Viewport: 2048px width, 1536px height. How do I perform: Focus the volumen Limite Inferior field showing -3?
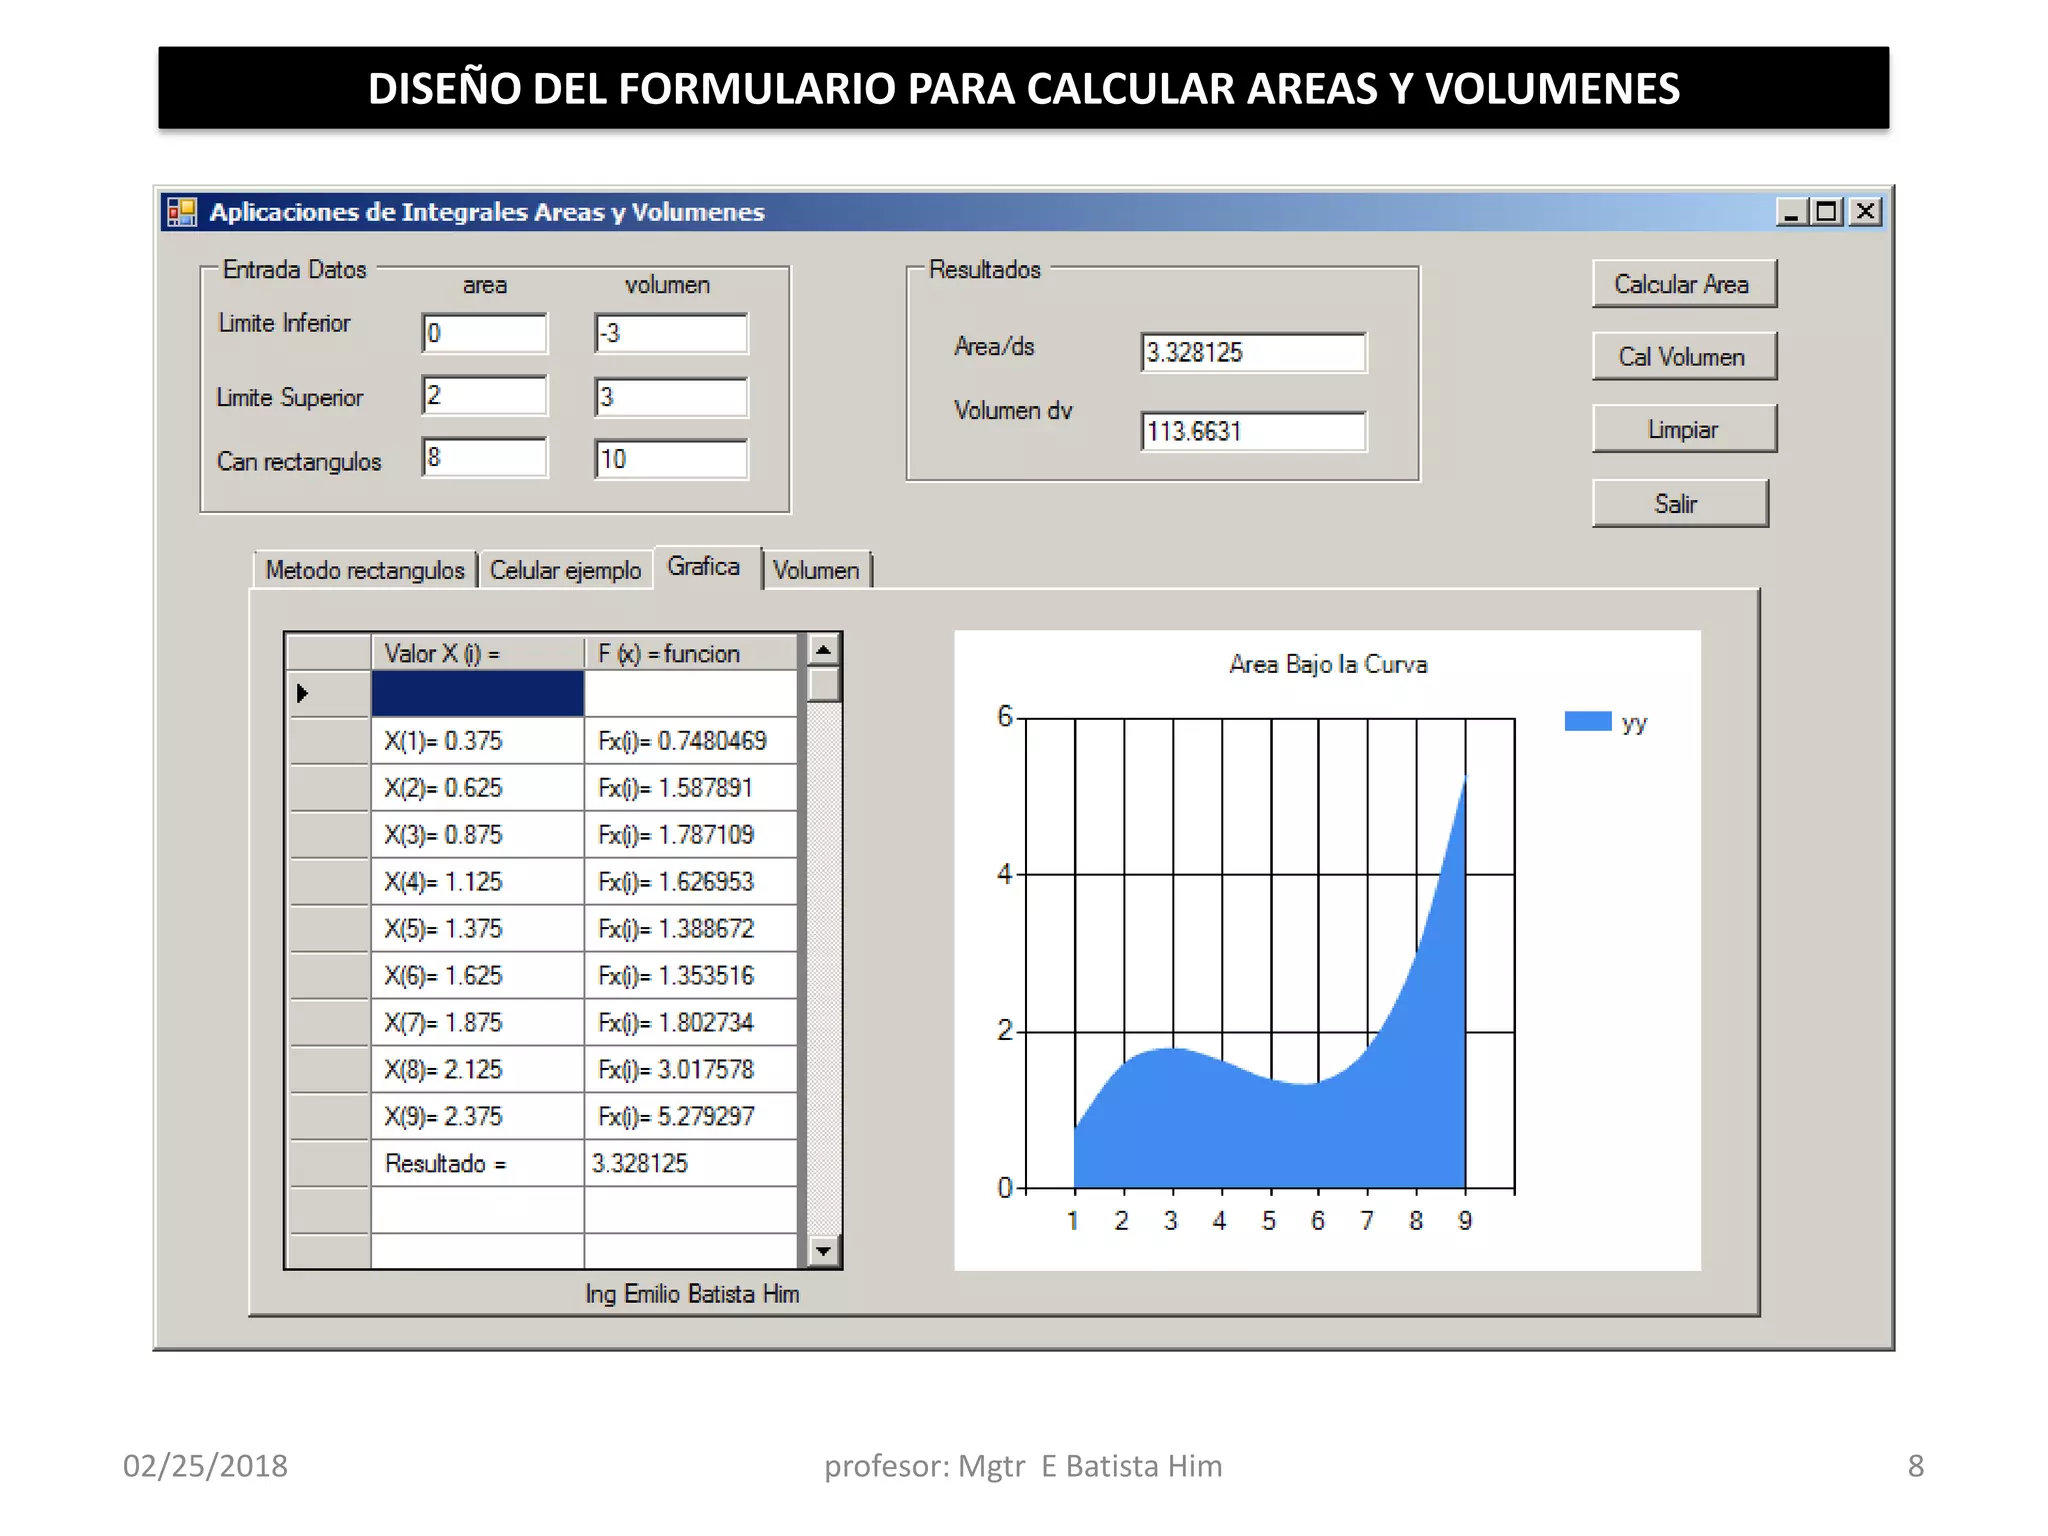pyautogui.click(x=671, y=333)
